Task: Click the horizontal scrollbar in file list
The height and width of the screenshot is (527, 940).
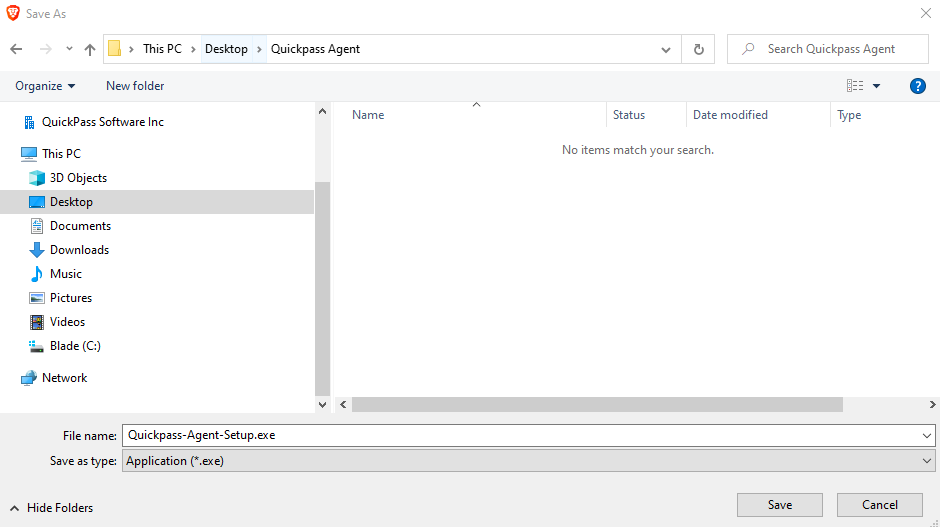Action: click(597, 405)
